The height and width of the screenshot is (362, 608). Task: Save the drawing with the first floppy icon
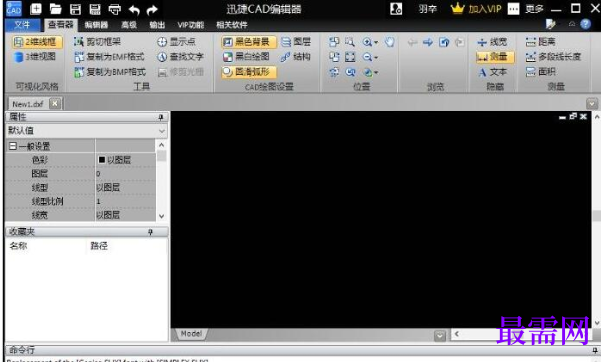tap(75, 9)
